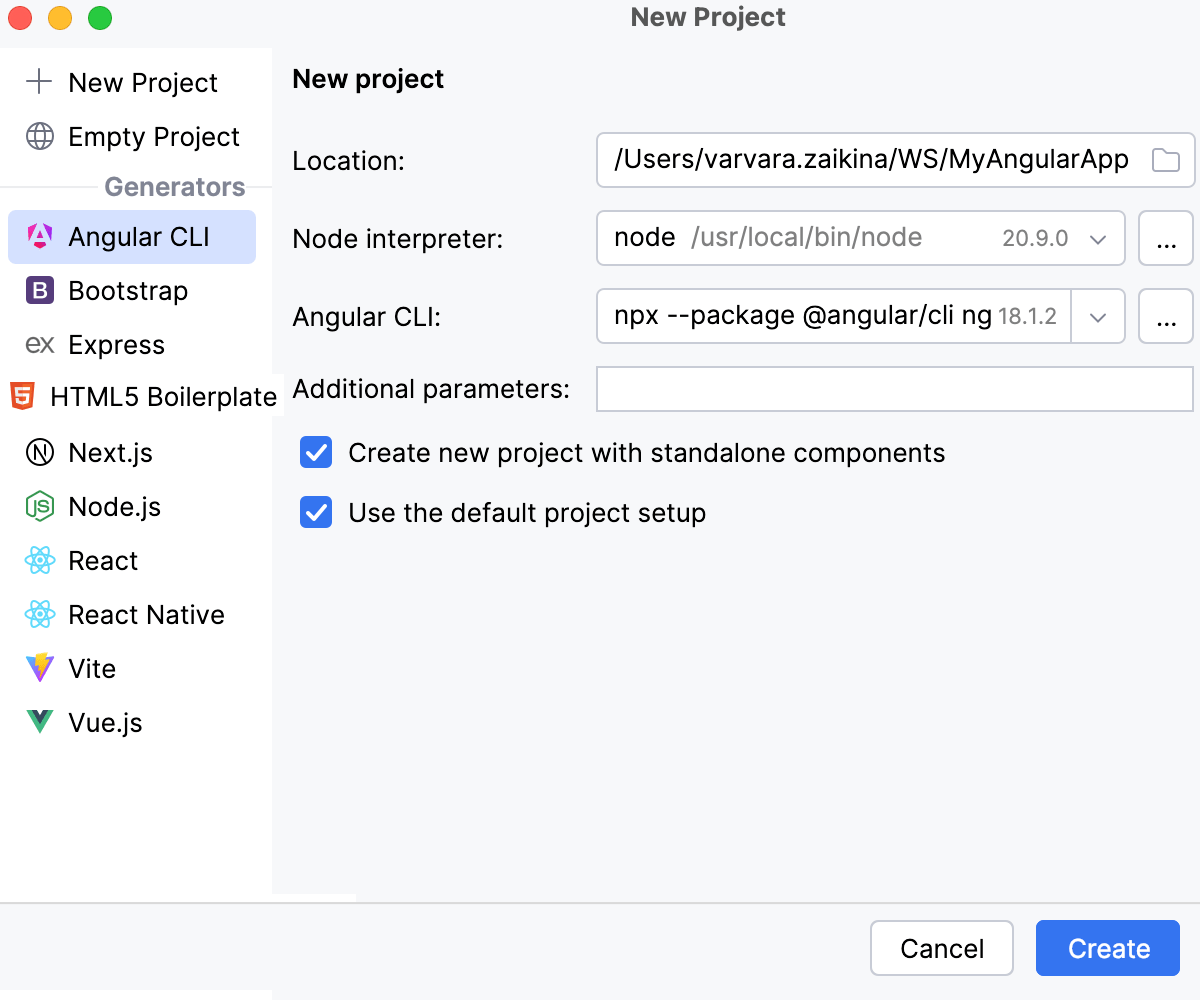Open the Node interpreter browse dialog
Image resolution: width=1200 pixels, height=1000 pixels.
pos(1166,238)
